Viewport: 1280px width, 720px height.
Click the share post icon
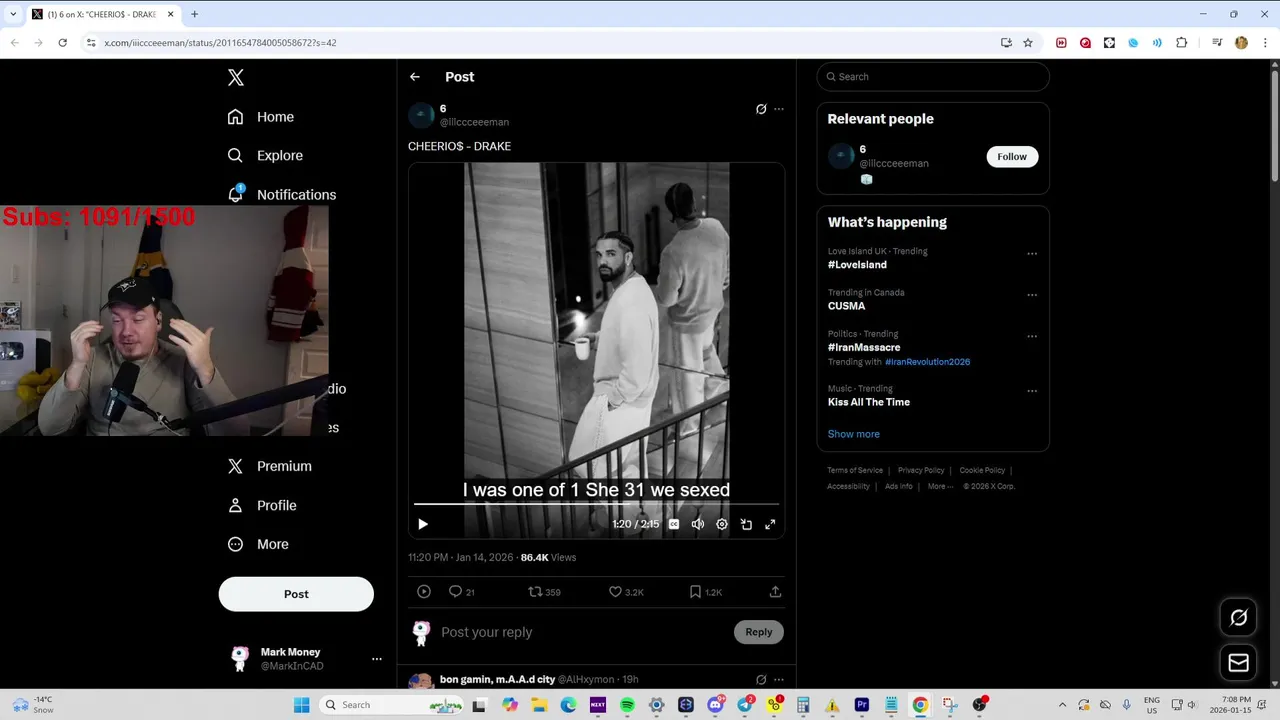[775, 592]
